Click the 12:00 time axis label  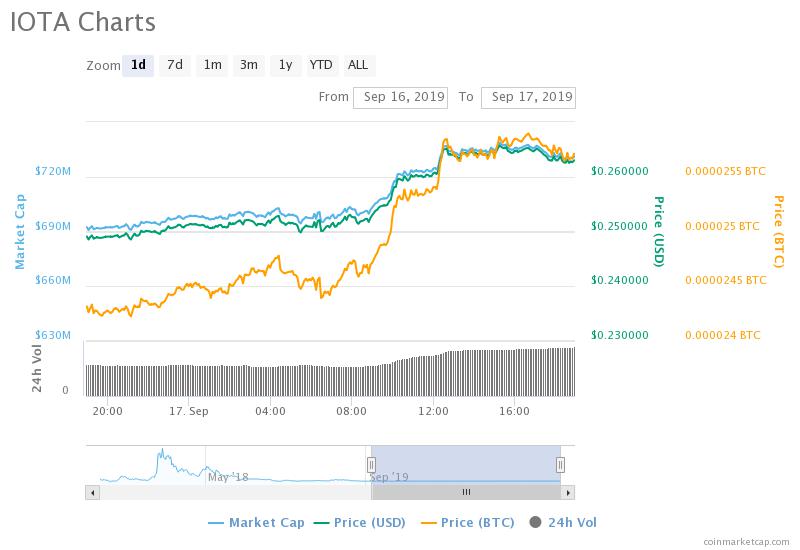pos(433,411)
